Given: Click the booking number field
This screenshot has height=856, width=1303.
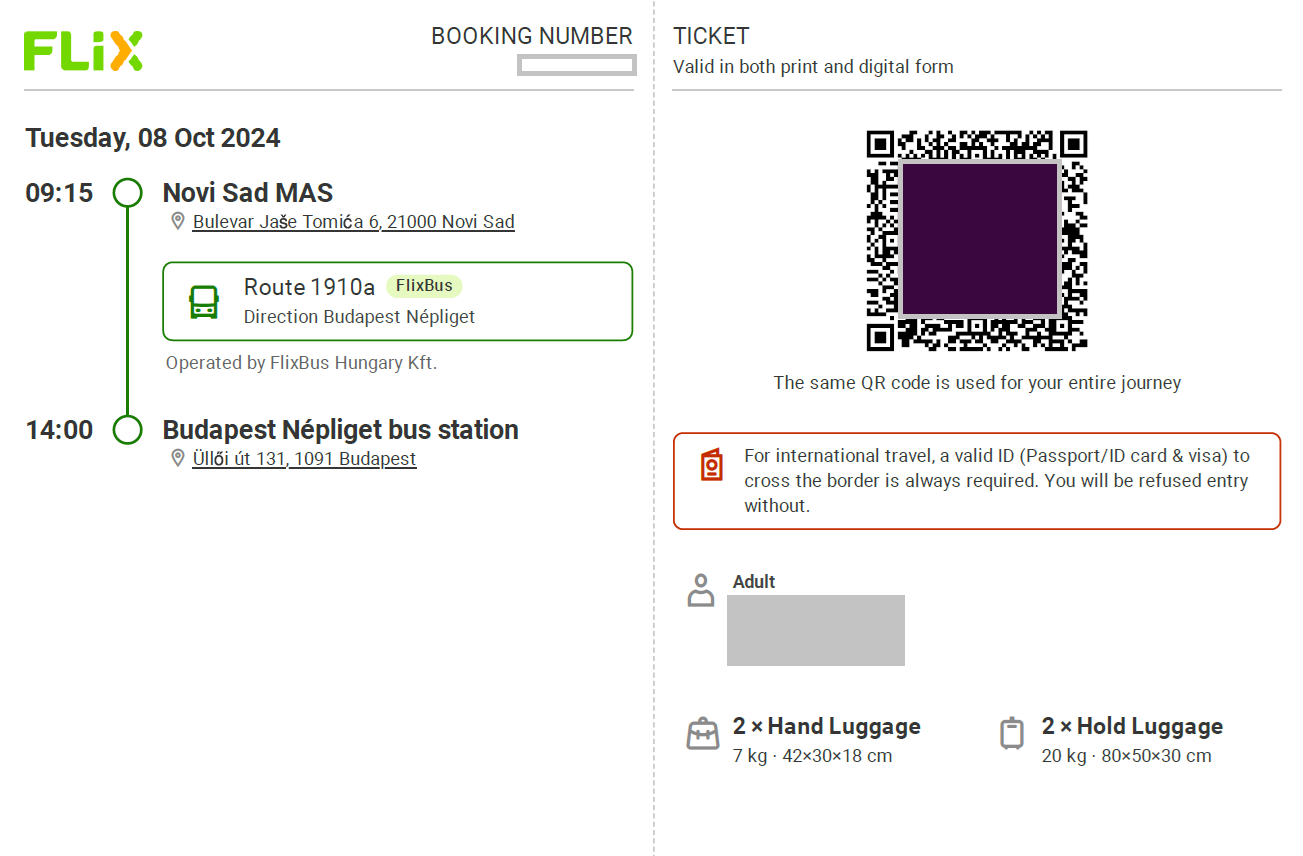Looking at the screenshot, I should pos(576,65).
